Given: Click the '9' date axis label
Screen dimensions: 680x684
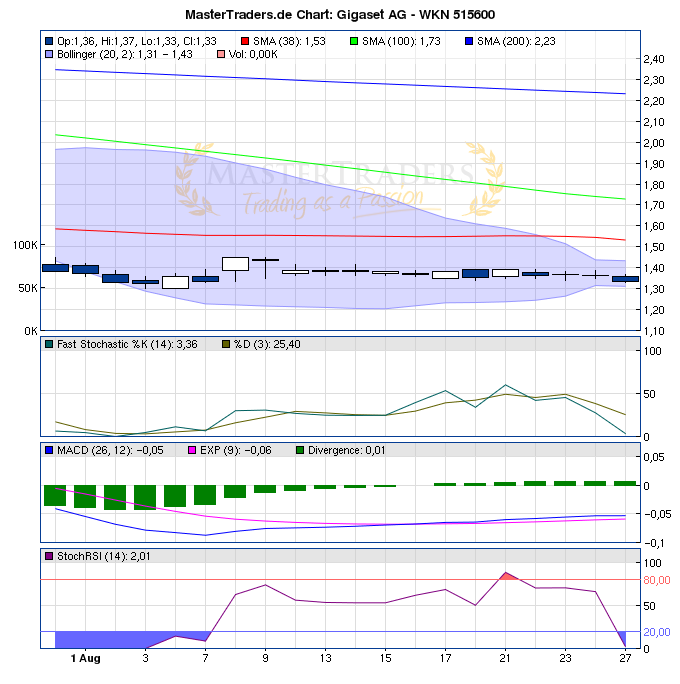Looking at the screenshot, I should pos(265,659).
